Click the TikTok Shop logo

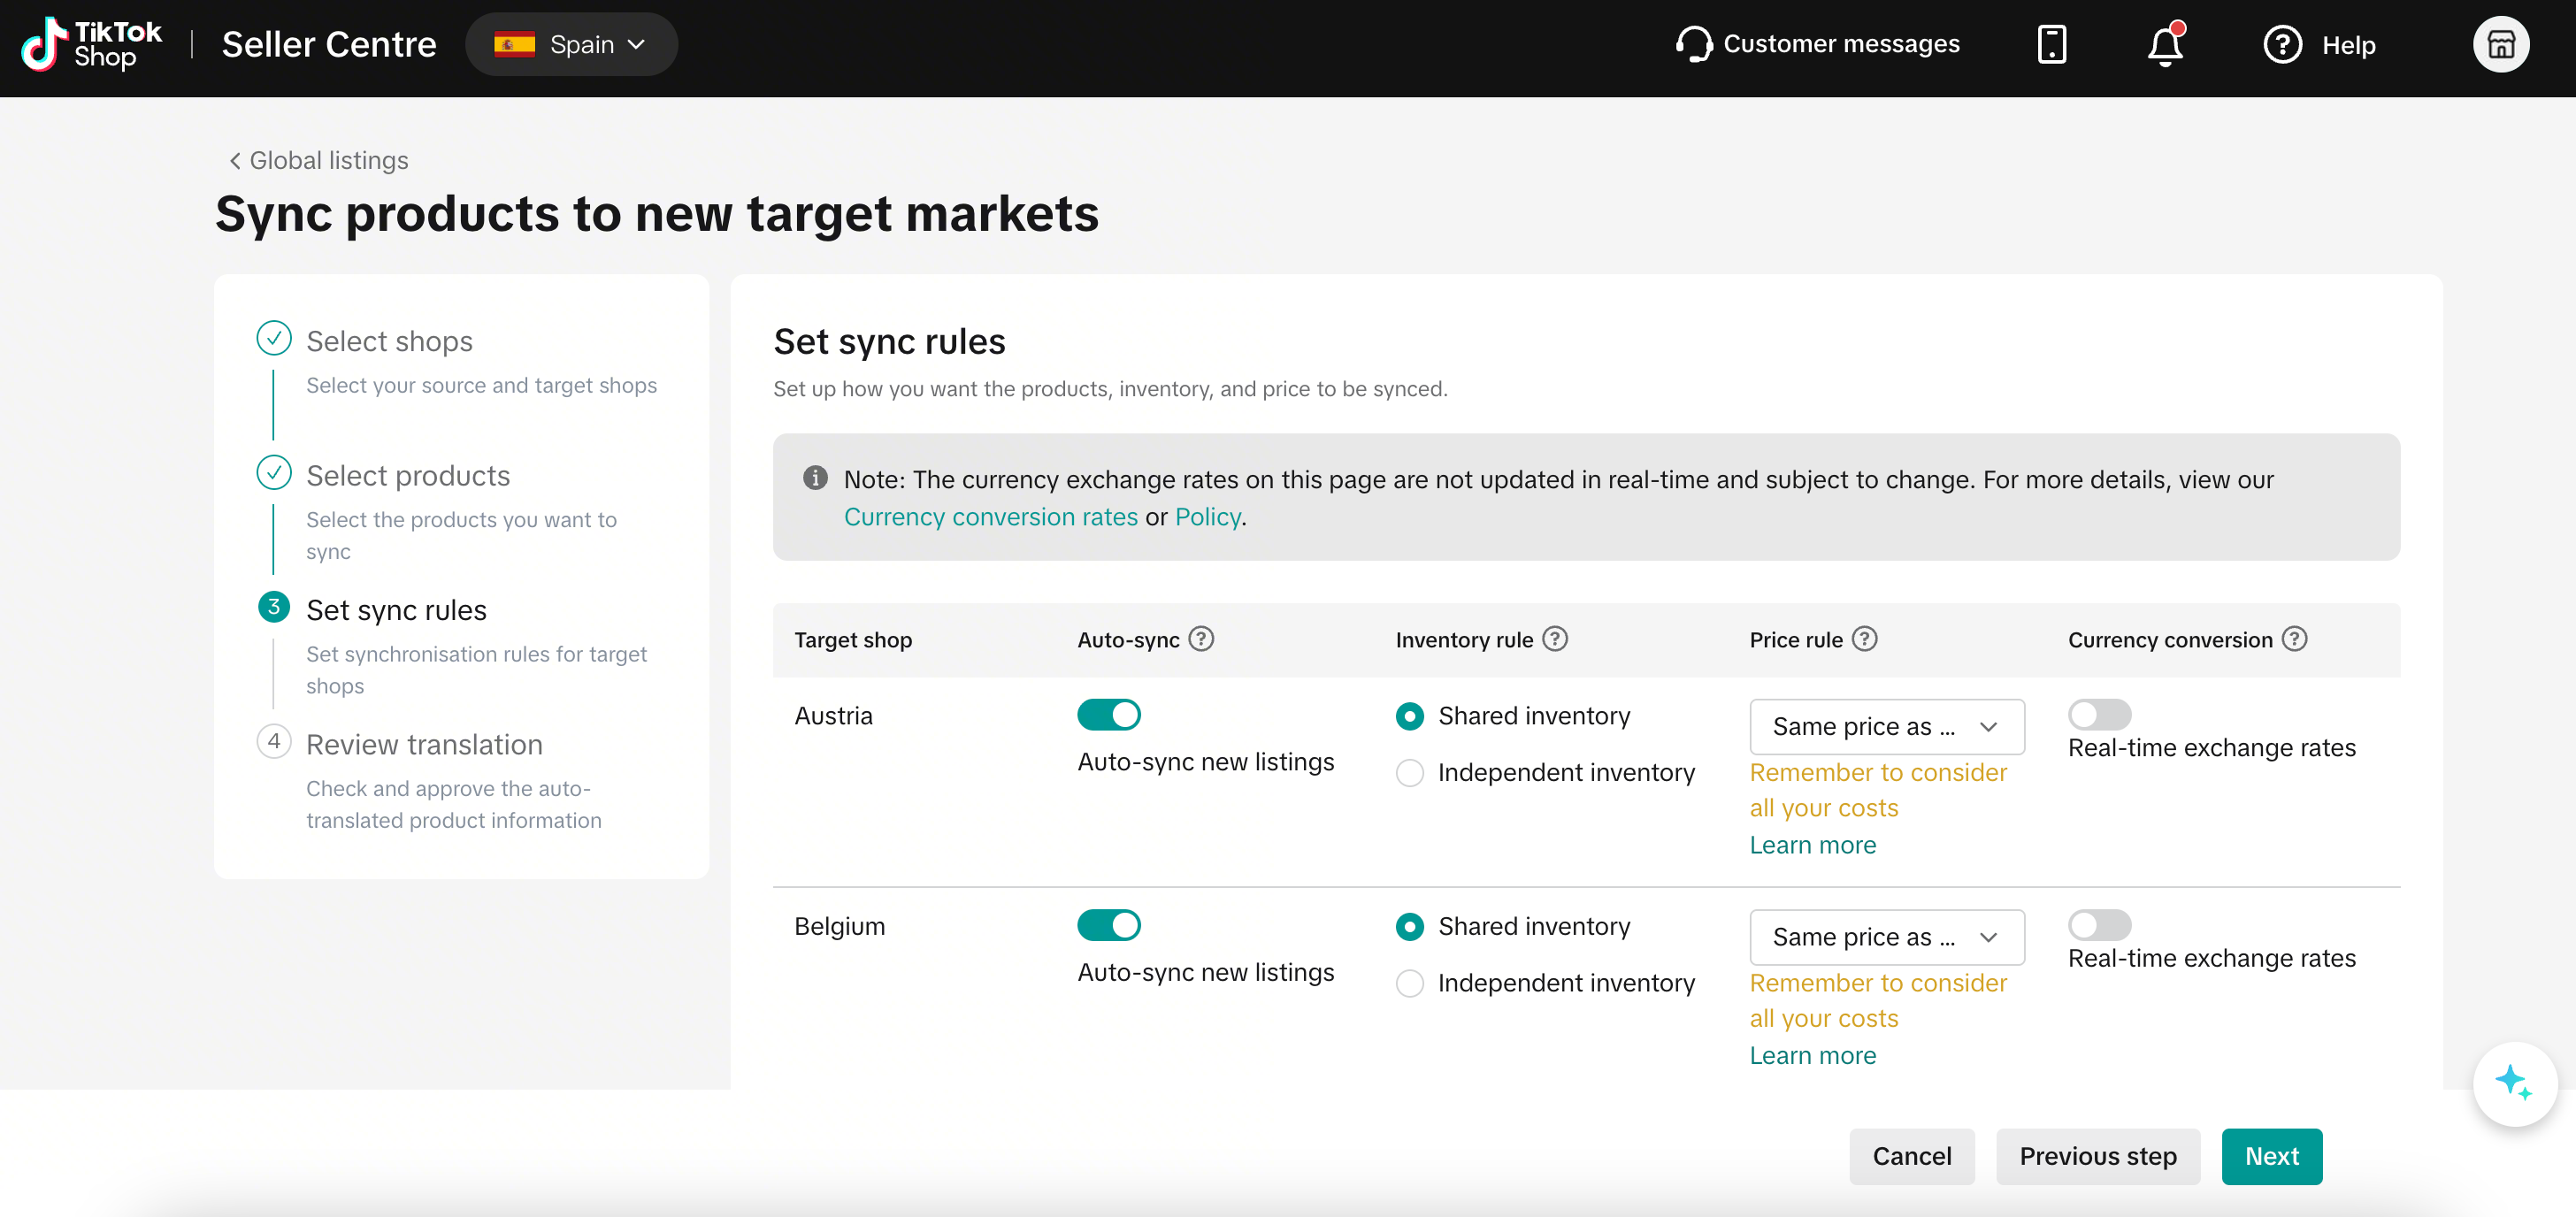91,45
